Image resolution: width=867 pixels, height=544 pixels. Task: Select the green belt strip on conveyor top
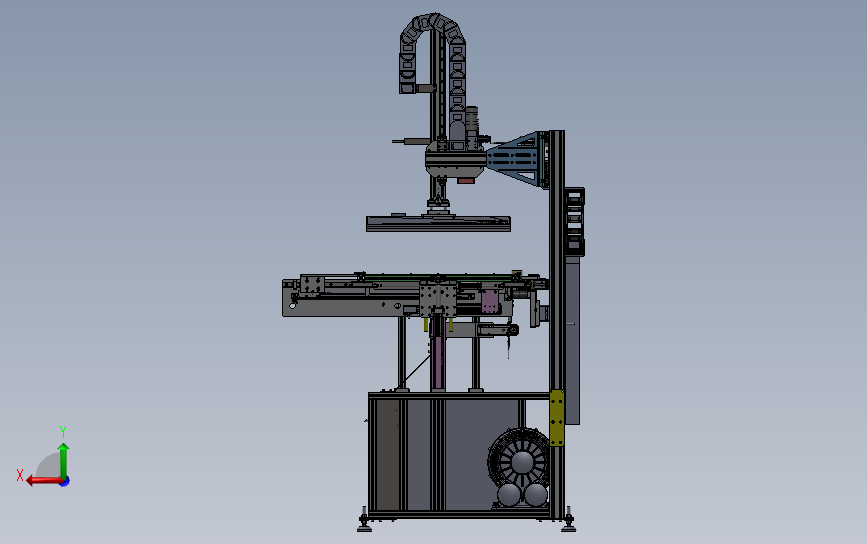click(x=440, y=278)
